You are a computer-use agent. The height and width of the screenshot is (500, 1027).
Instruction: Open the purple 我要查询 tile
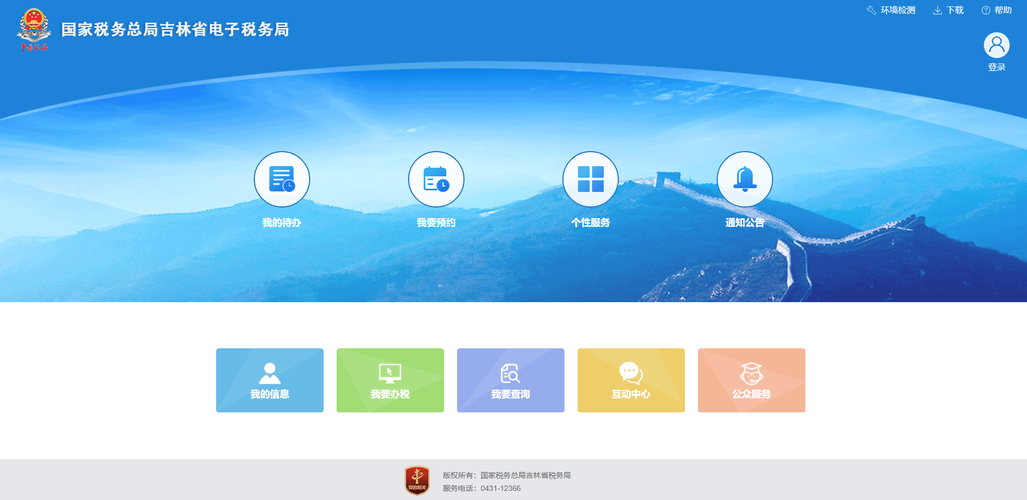coord(510,380)
